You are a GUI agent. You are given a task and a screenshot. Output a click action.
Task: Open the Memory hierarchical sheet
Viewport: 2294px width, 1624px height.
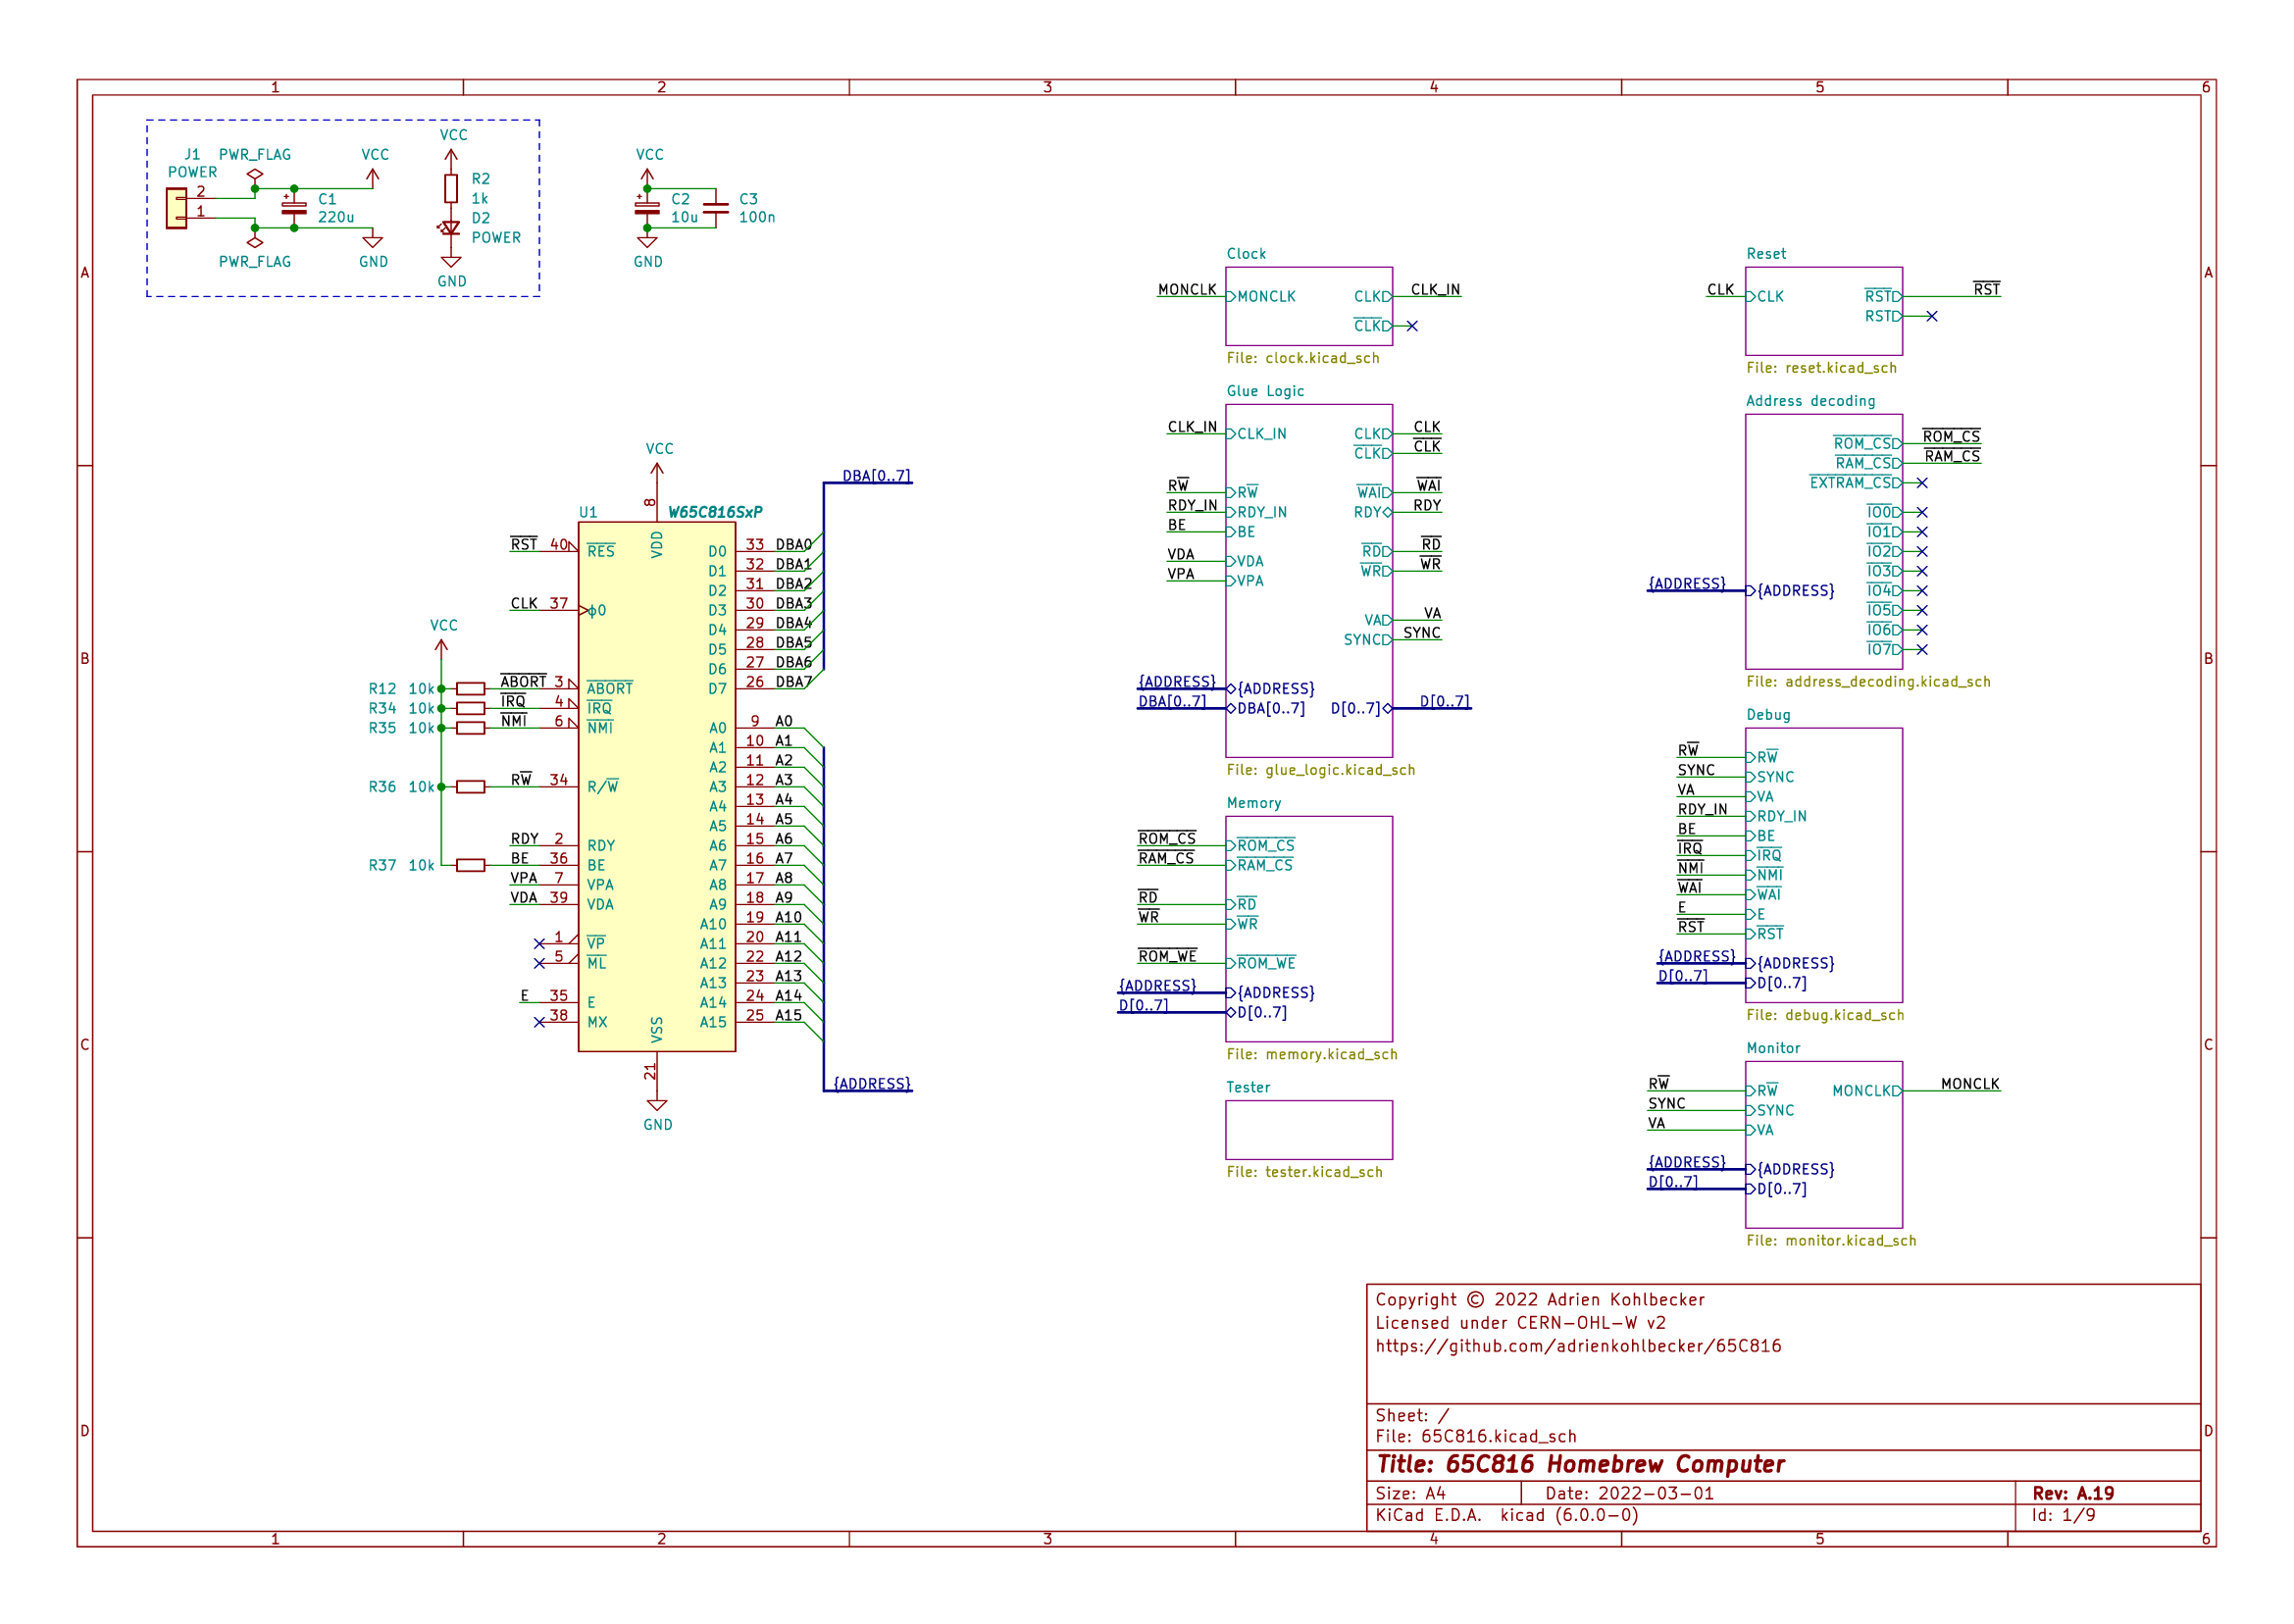[x=1308, y=929]
